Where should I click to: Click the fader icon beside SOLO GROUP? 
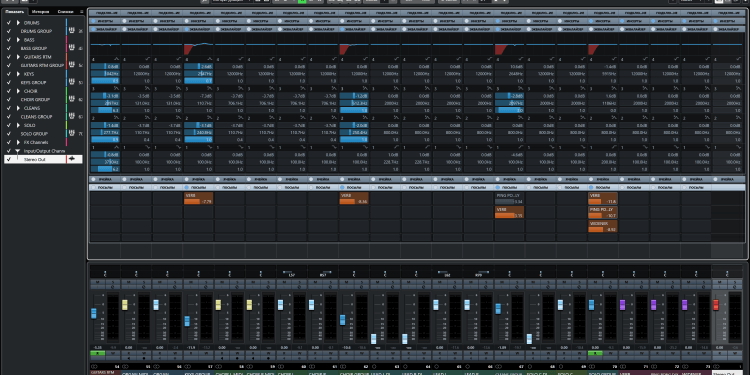72,133
